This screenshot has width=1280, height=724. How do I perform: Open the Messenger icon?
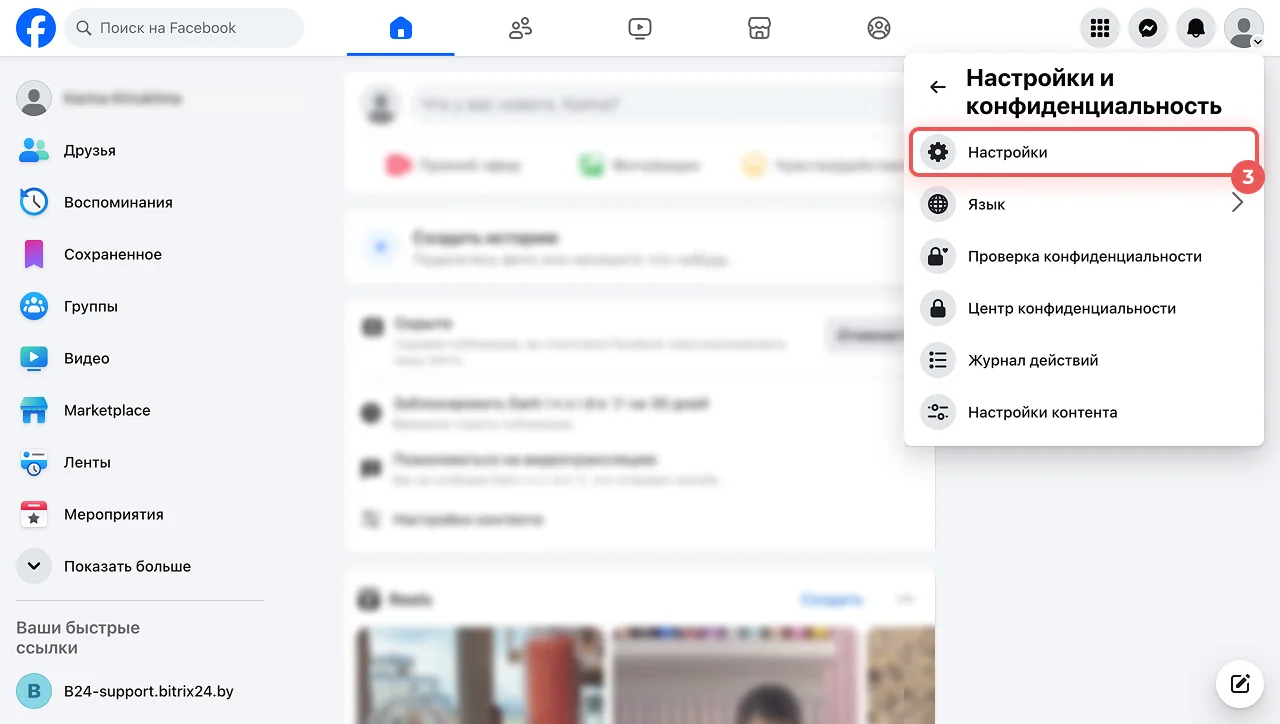(1148, 28)
